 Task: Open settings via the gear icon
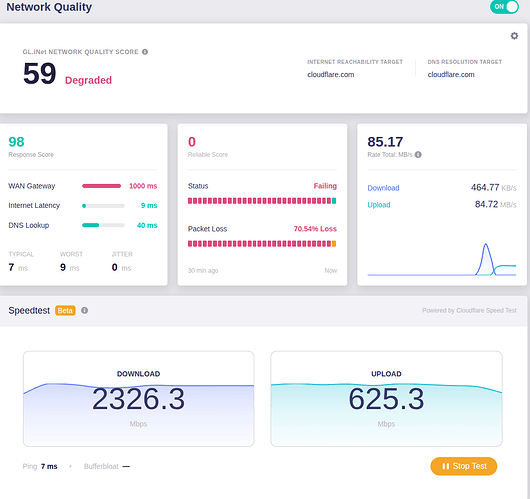(514, 36)
